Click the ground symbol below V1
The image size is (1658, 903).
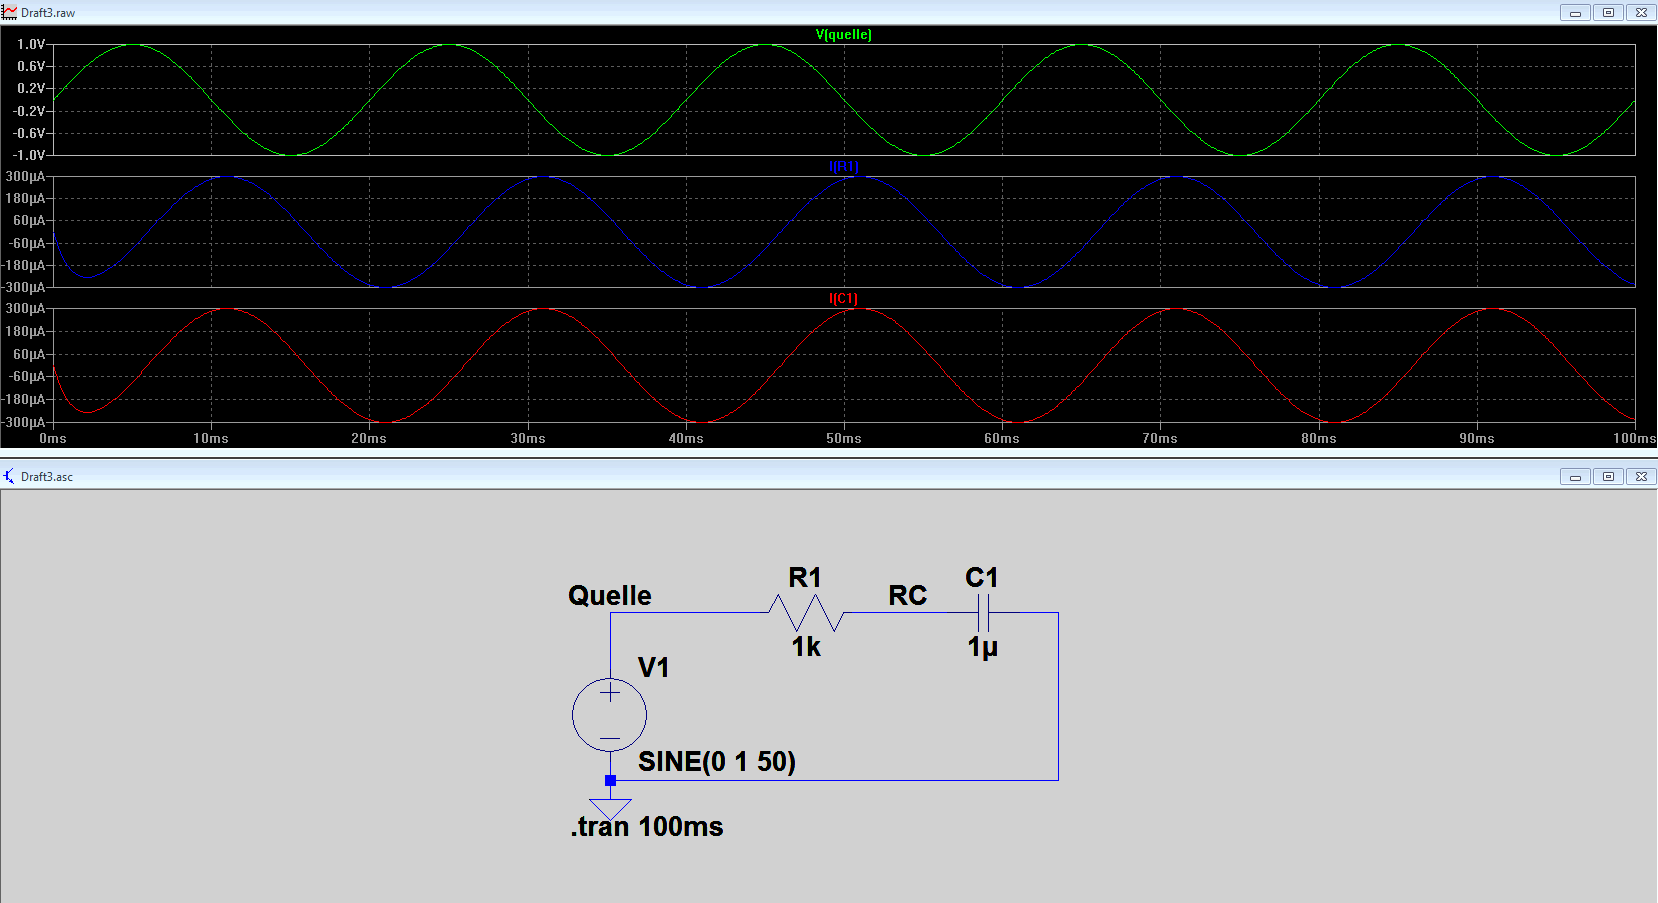tap(610, 808)
